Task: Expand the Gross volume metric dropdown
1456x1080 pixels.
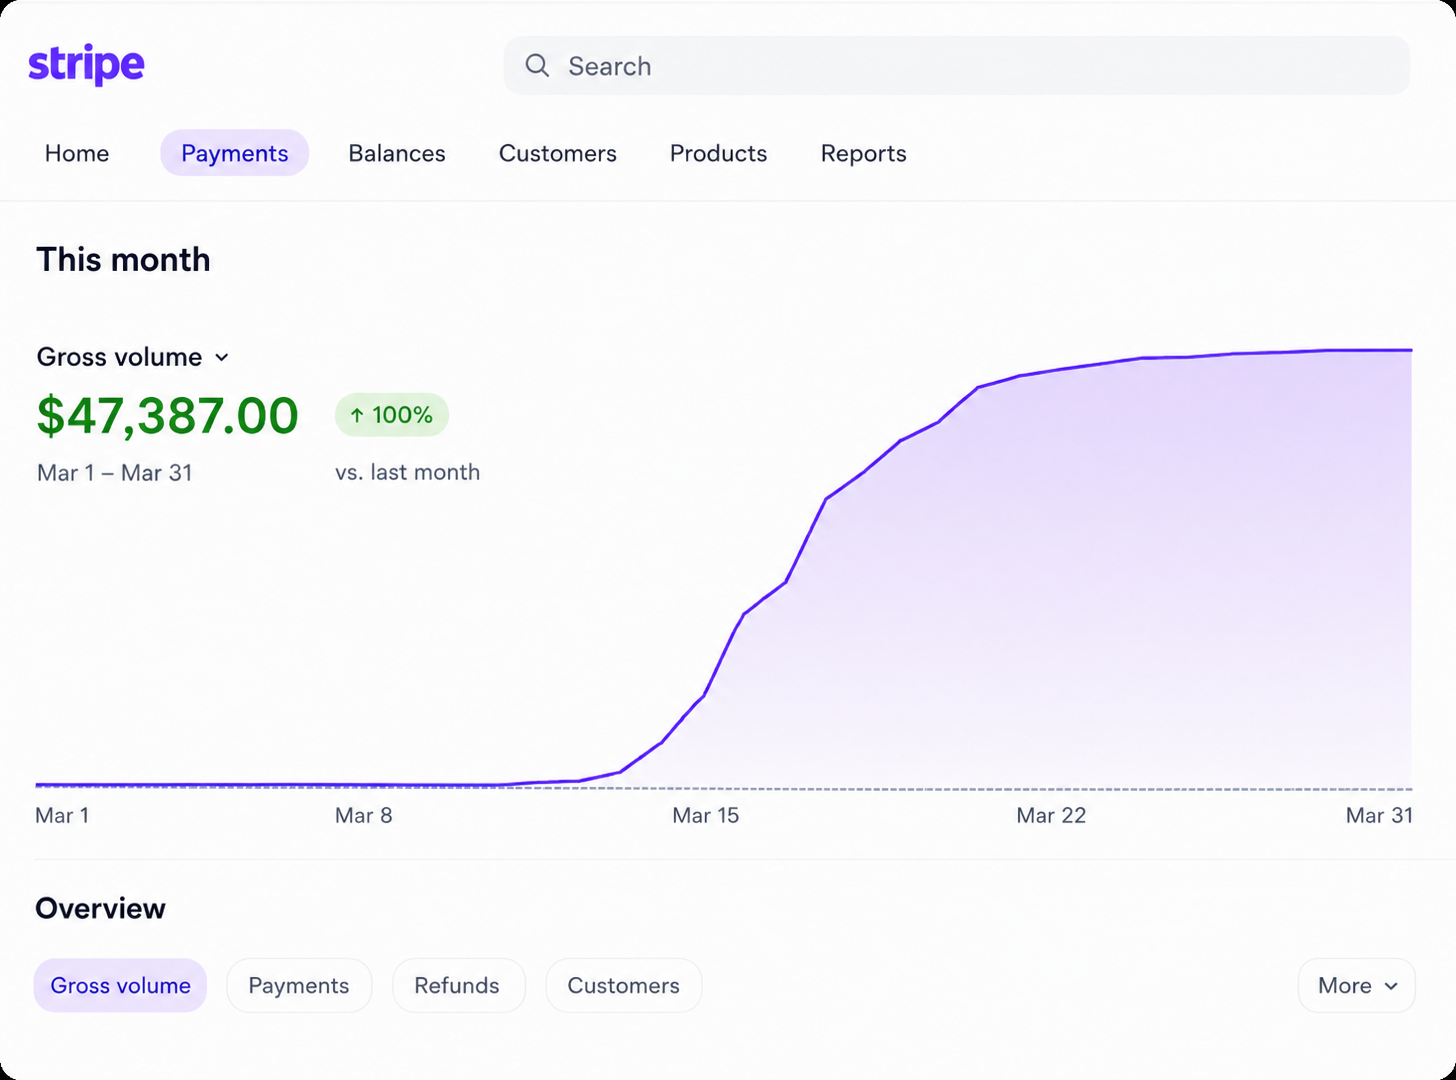Action: (x=133, y=357)
